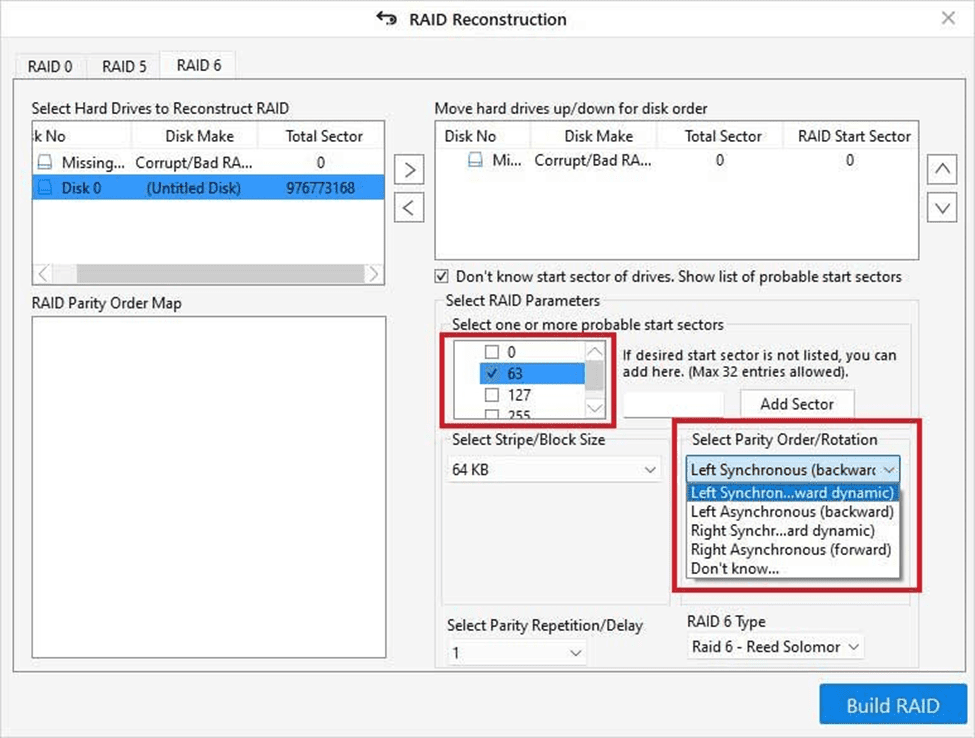The image size is (975, 738).
Task: Select the RAID 6 tab
Action: (198, 65)
